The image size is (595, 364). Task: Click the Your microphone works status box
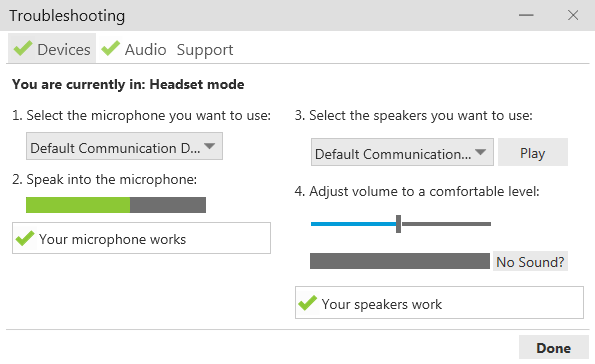point(142,238)
